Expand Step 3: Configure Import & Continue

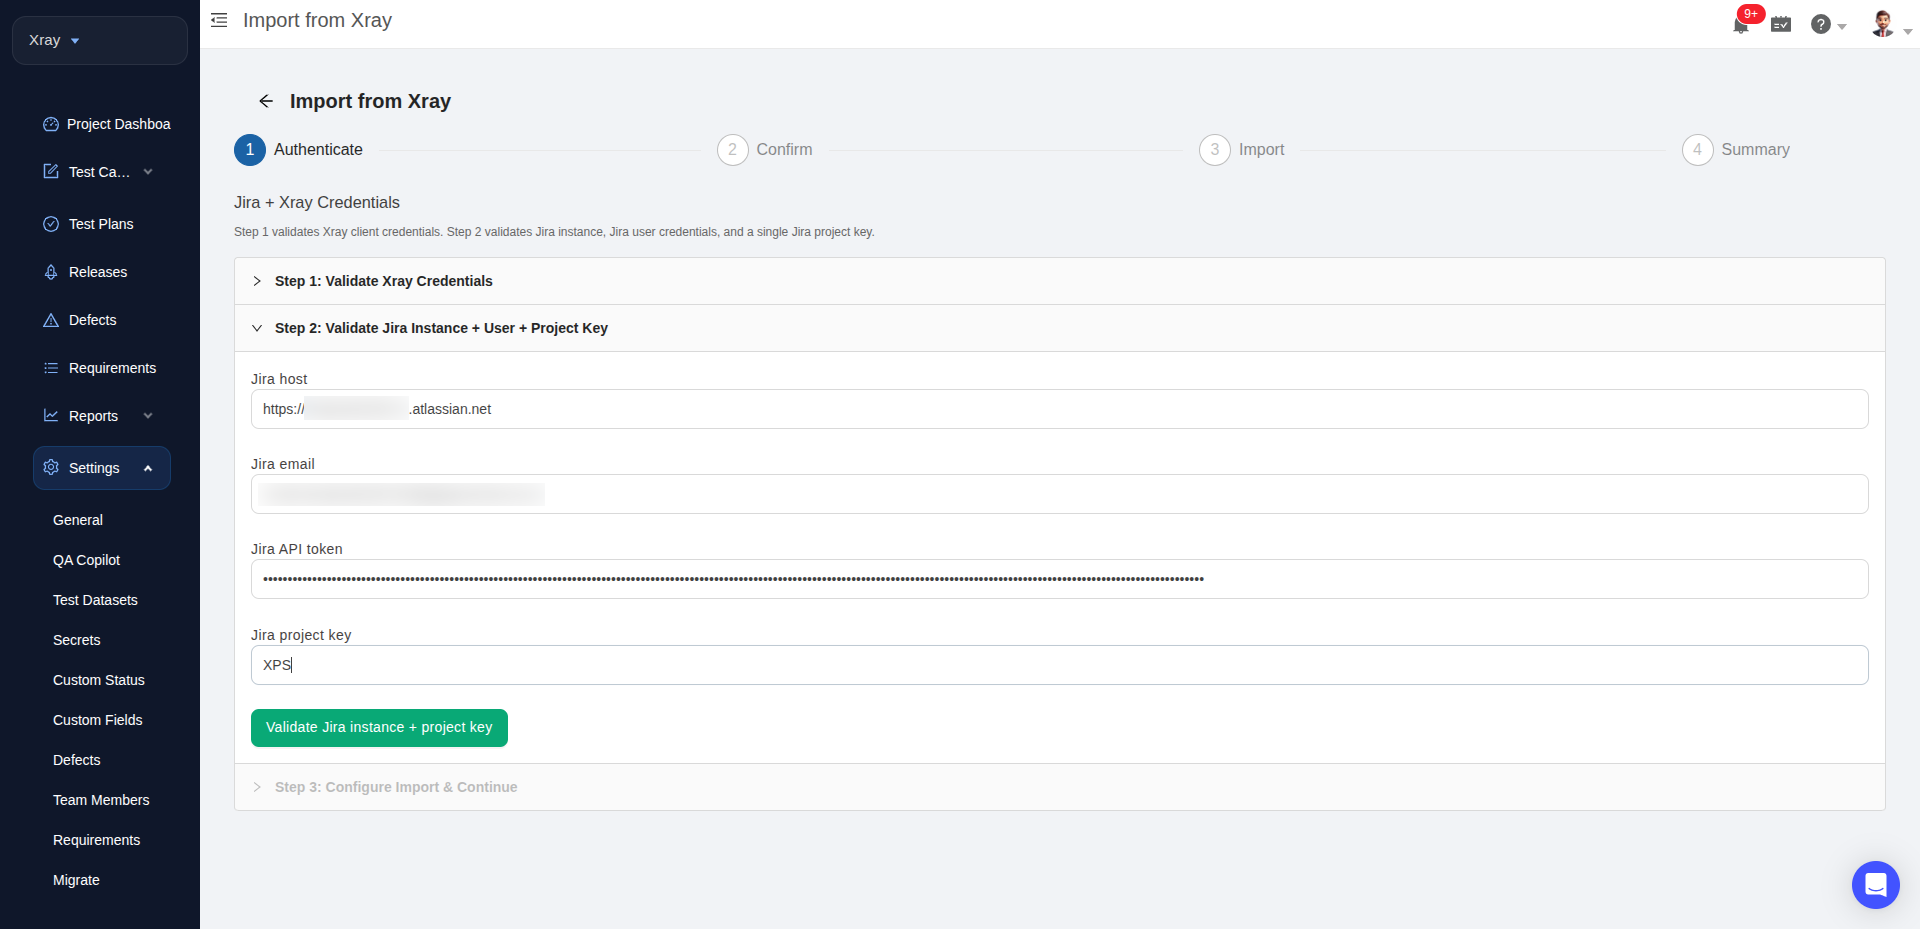pyautogui.click(x=1059, y=787)
